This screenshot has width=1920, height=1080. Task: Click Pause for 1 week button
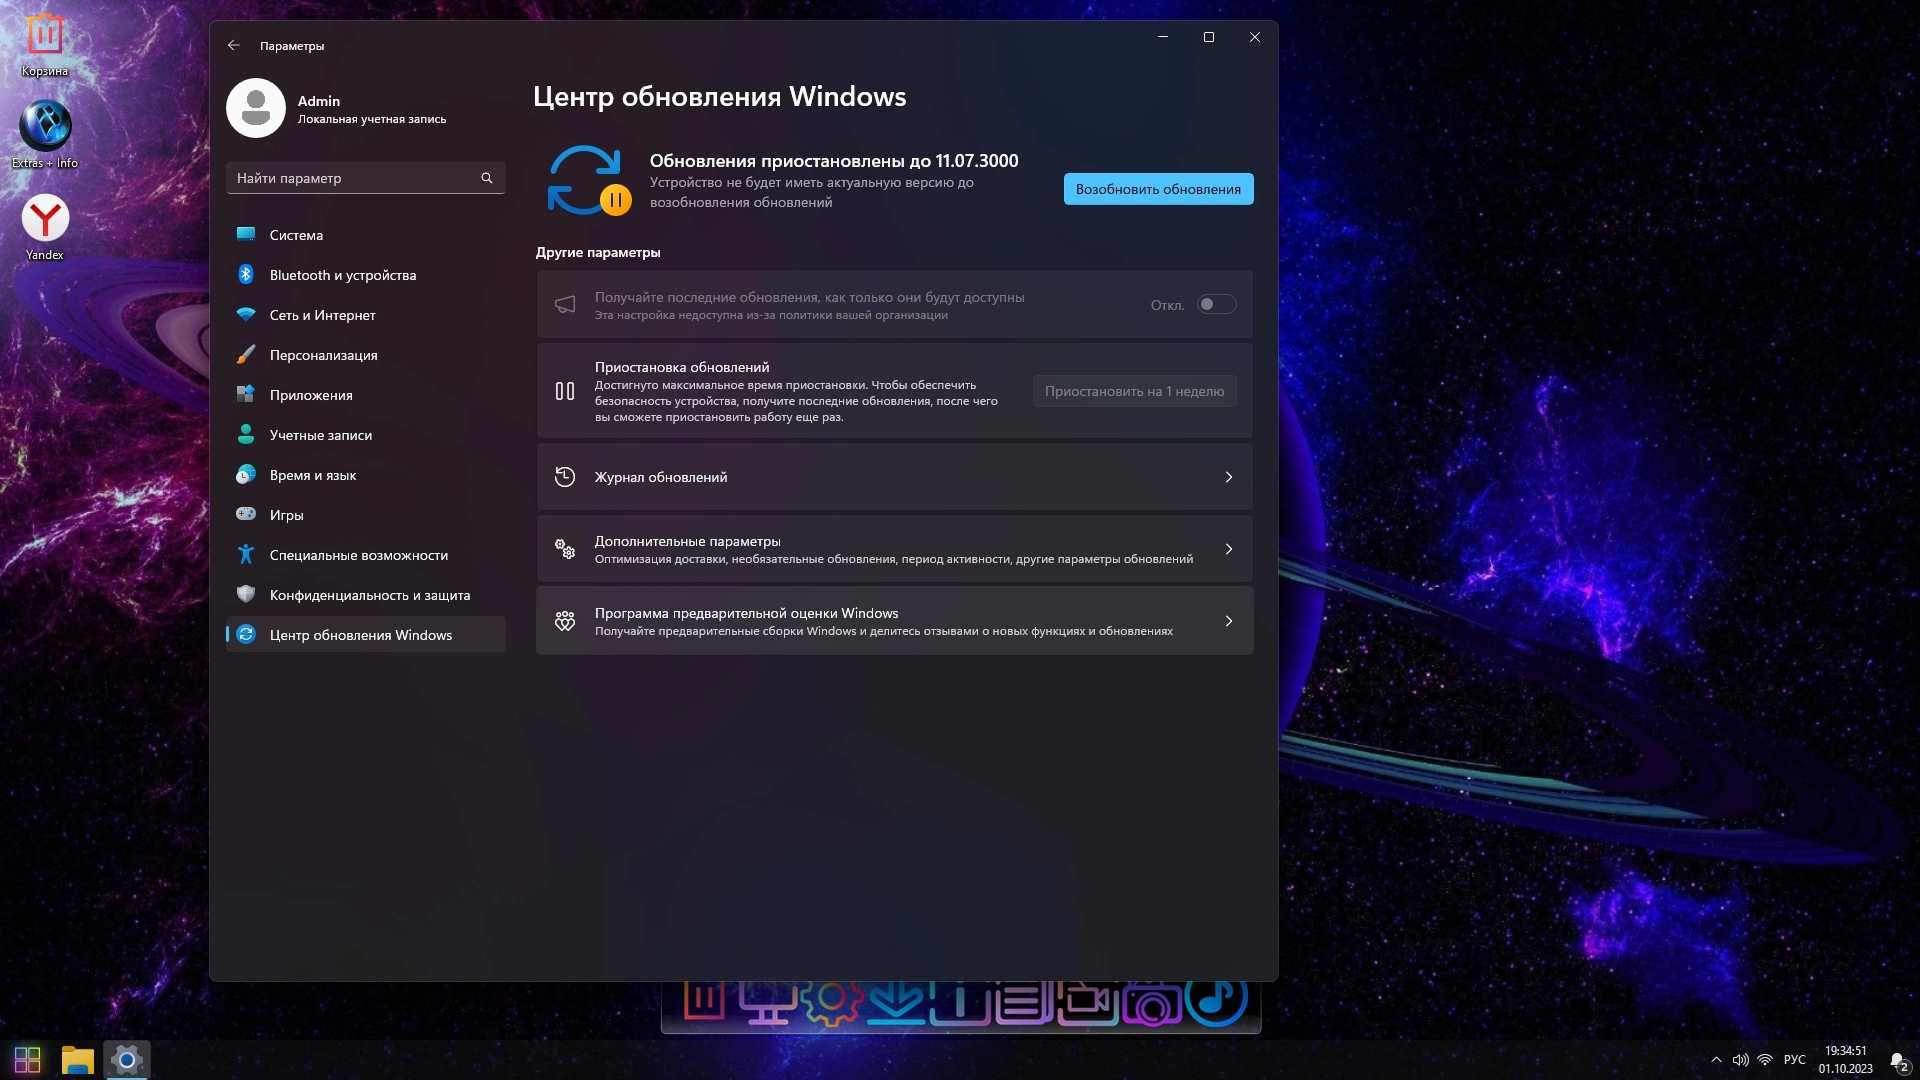(1134, 391)
